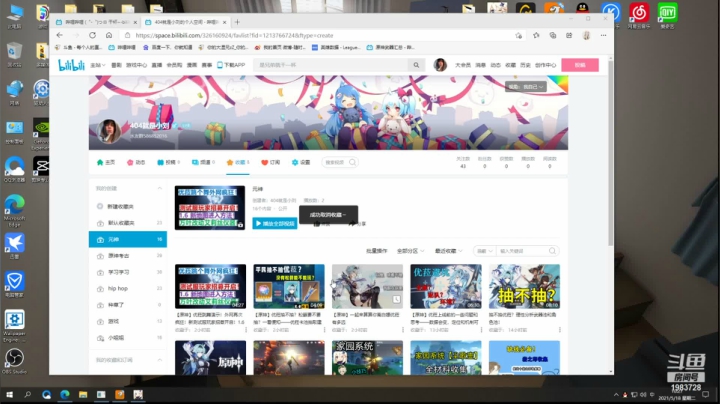Click 批量操作 batch operation link

click(377, 251)
